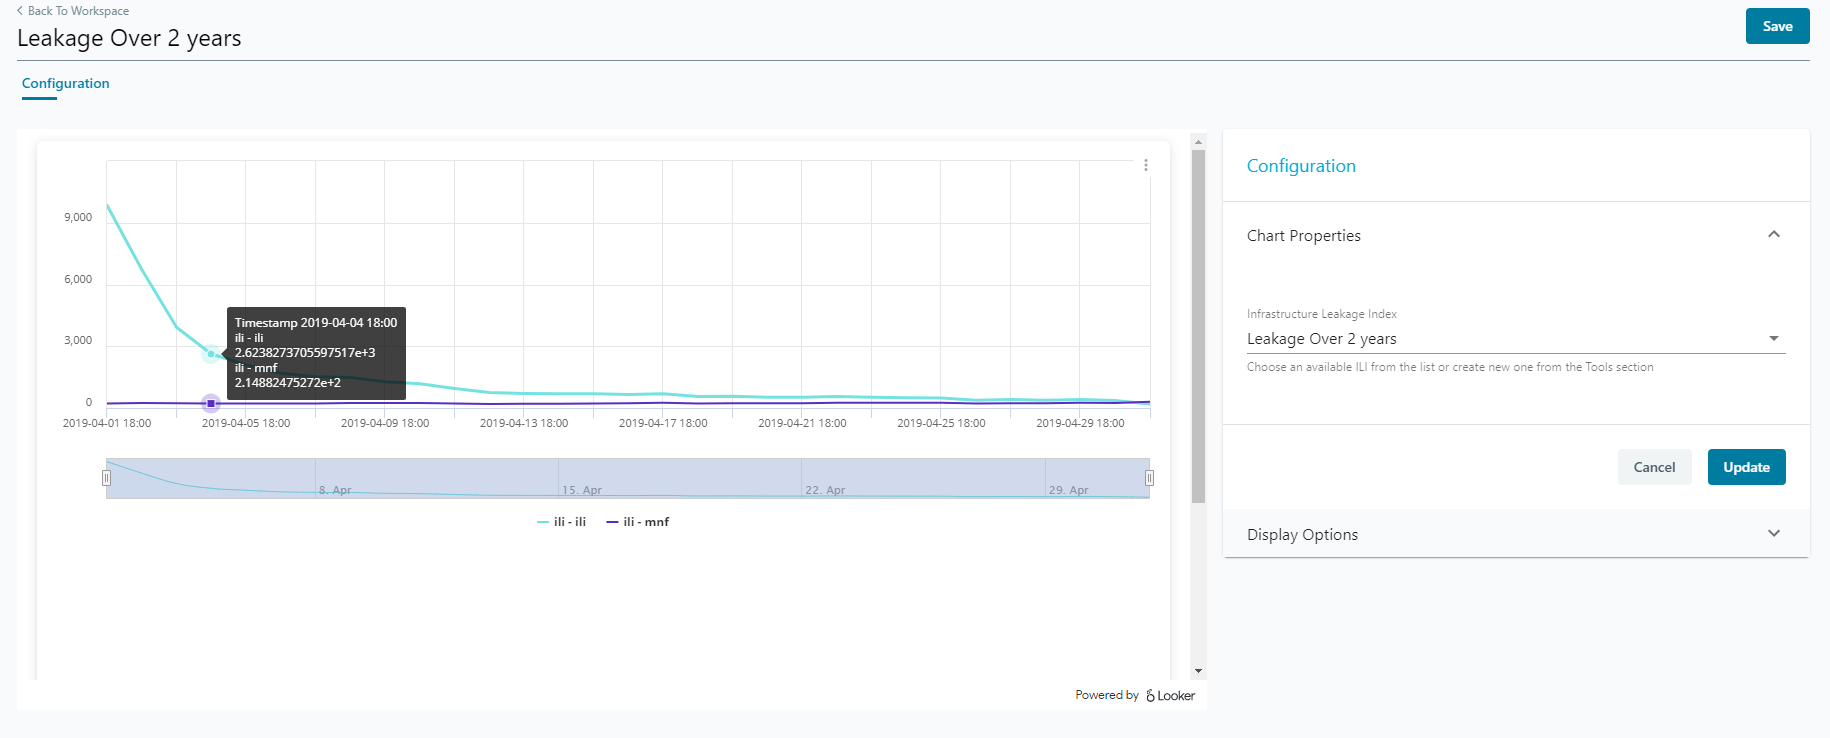Toggle ili - mnf legend series
The image size is (1830, 738).
pyautogui.click(x=638, y=522)
